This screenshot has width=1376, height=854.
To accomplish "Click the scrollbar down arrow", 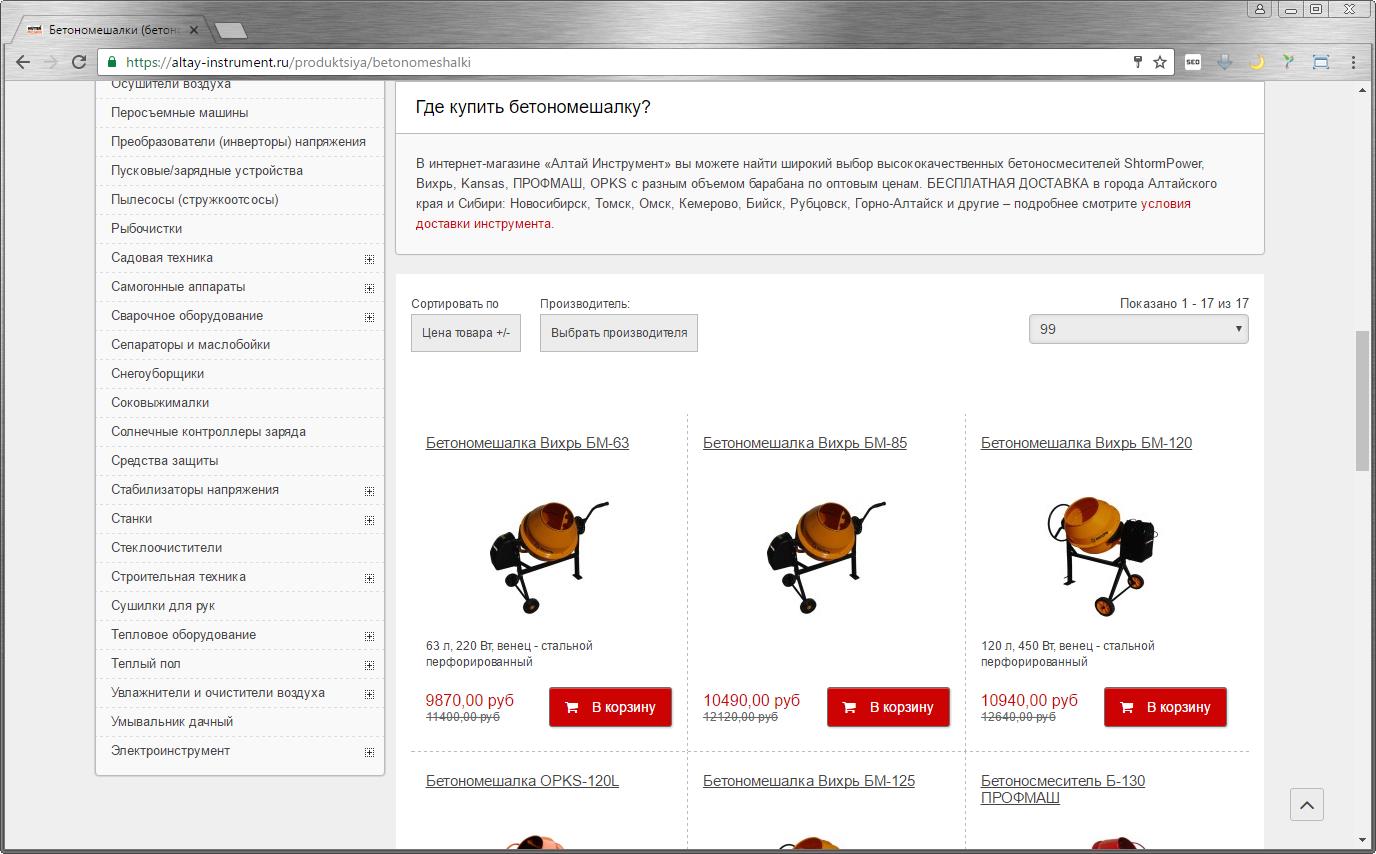I will pos(1362,840).
